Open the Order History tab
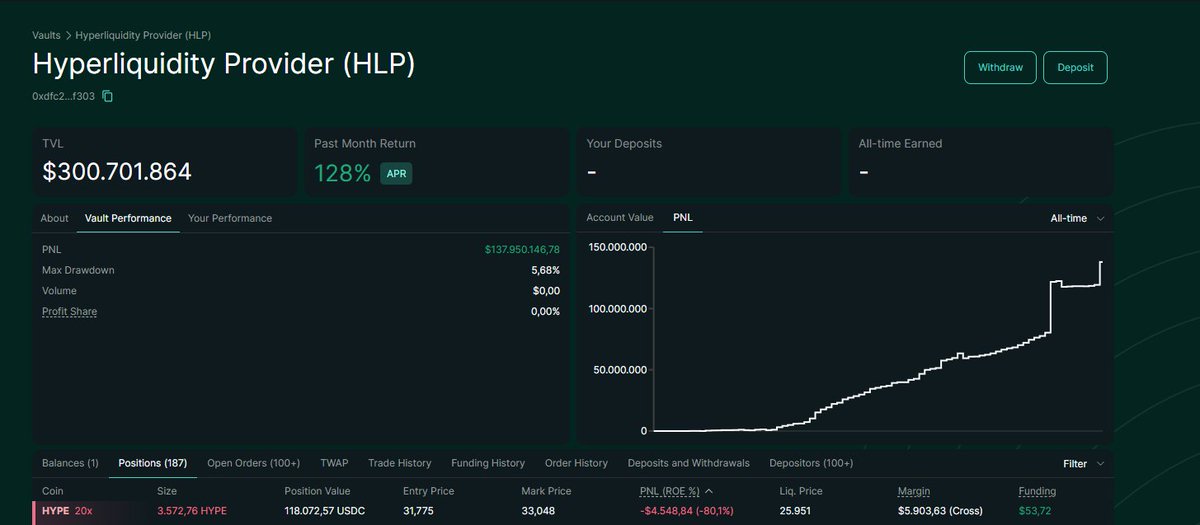Screen dimensions: 1200x525 (x=576, y=463)
